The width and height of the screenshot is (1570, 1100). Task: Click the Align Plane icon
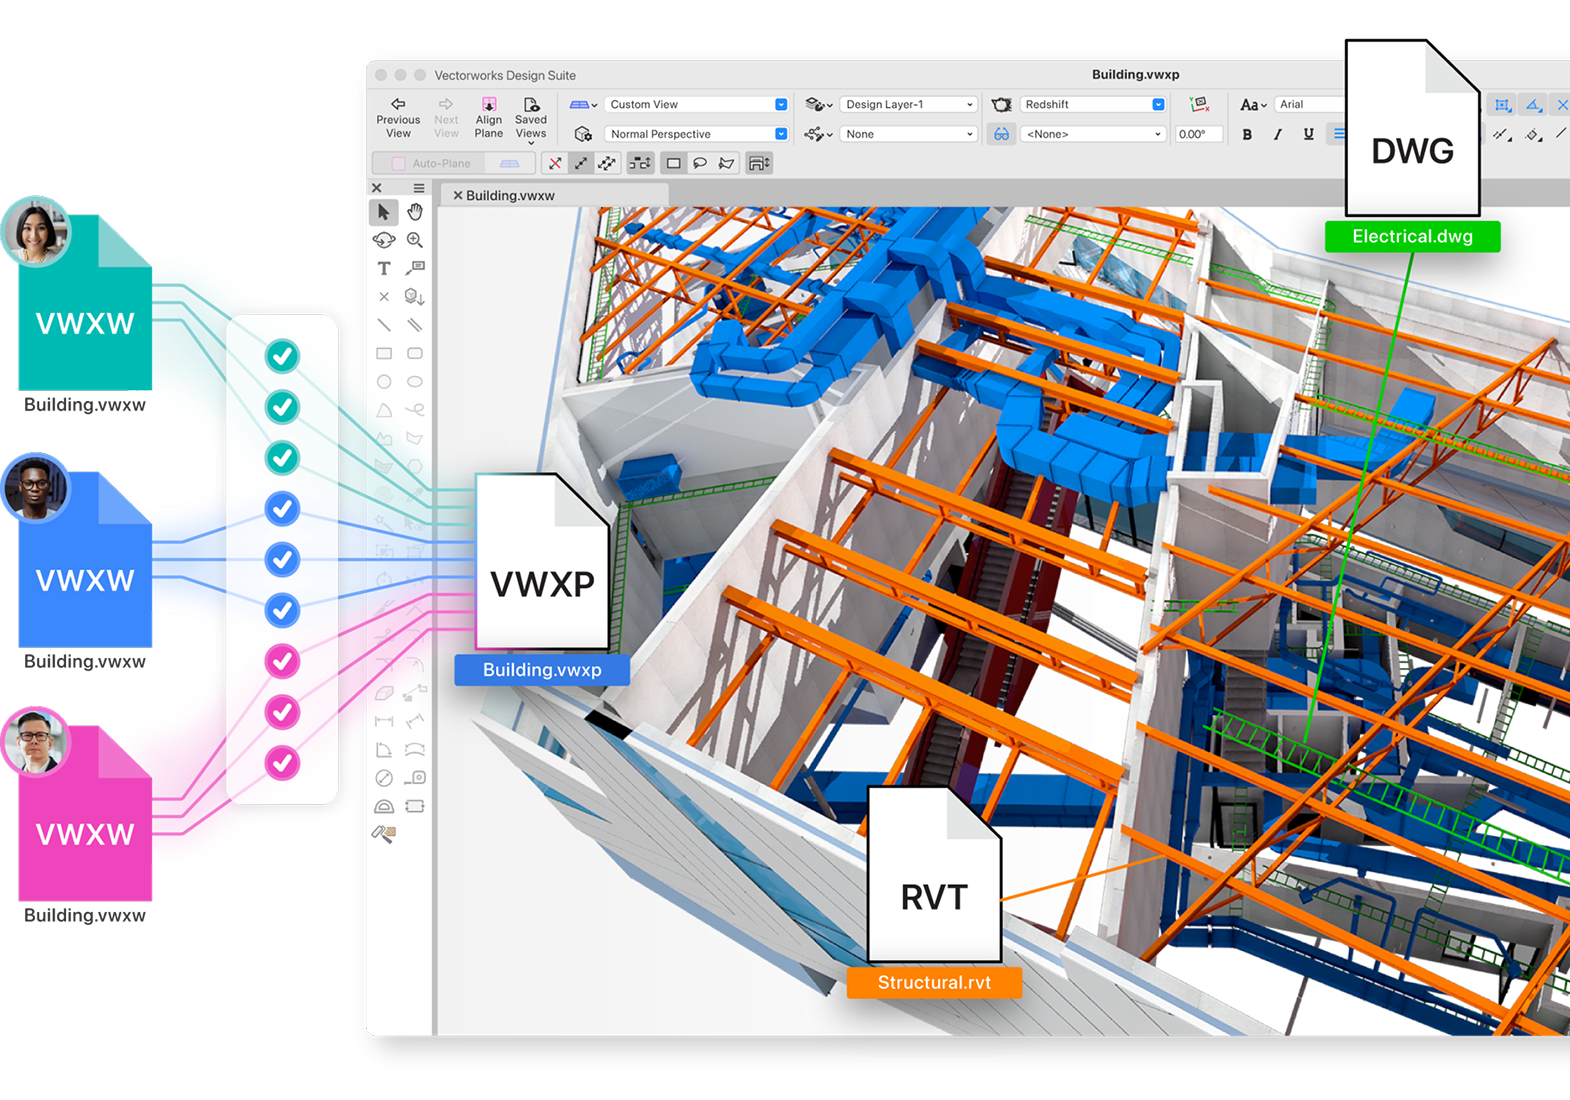[489, 104]
